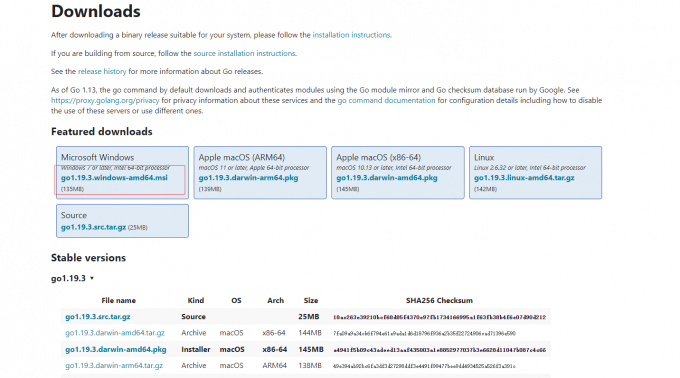Click the Source card title
The height and width of the screenshot is (378, 680).
pyautogui.click(x=74, y=215)
